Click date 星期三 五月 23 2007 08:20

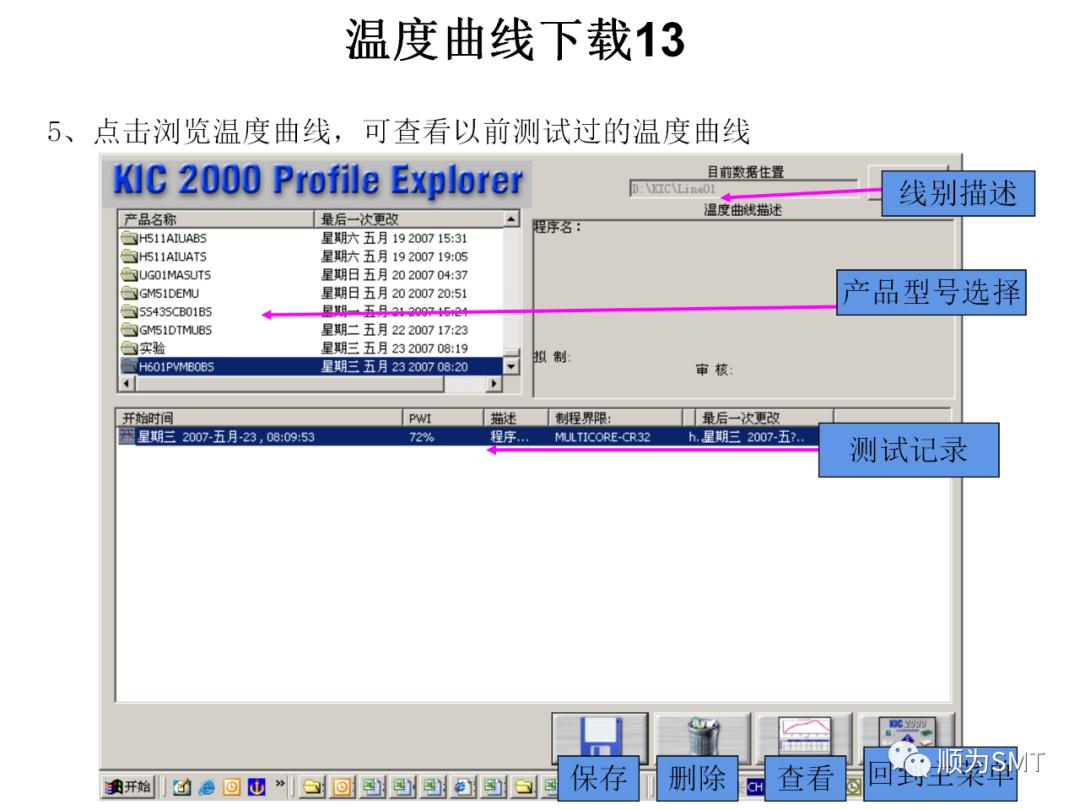click(x=394, y=366)
